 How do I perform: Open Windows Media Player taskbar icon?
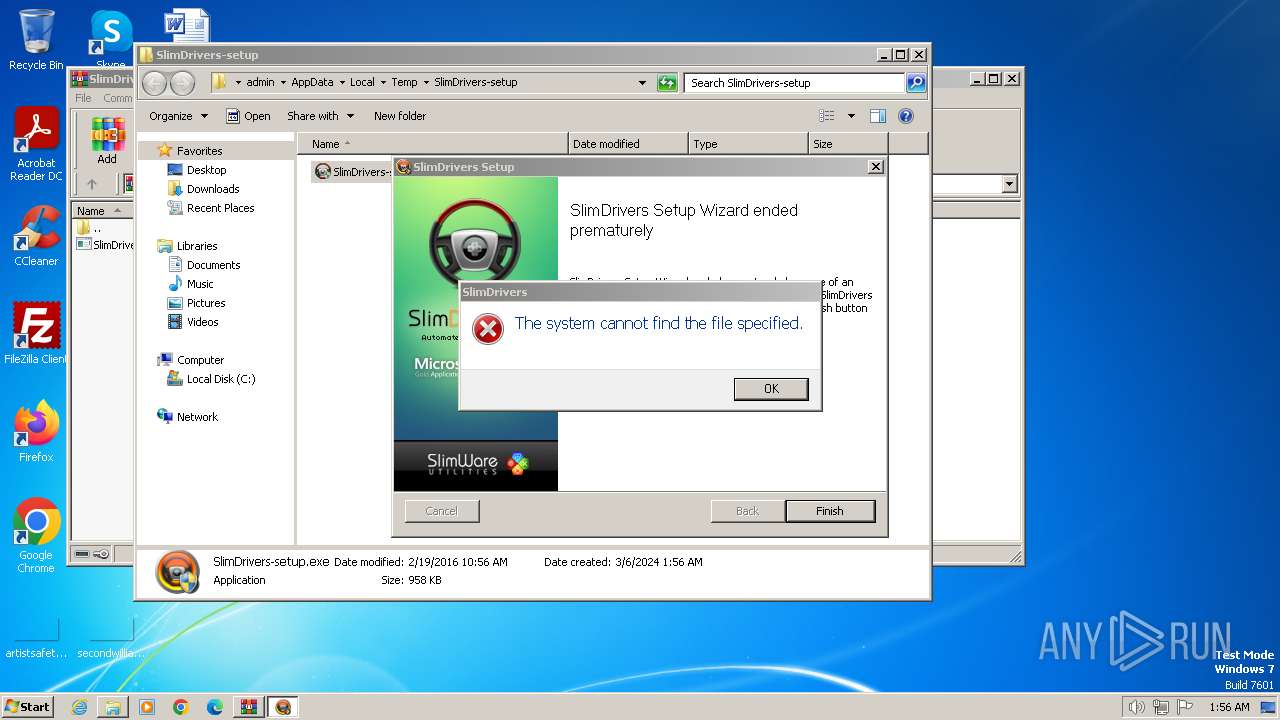click(x=147, y=707)
